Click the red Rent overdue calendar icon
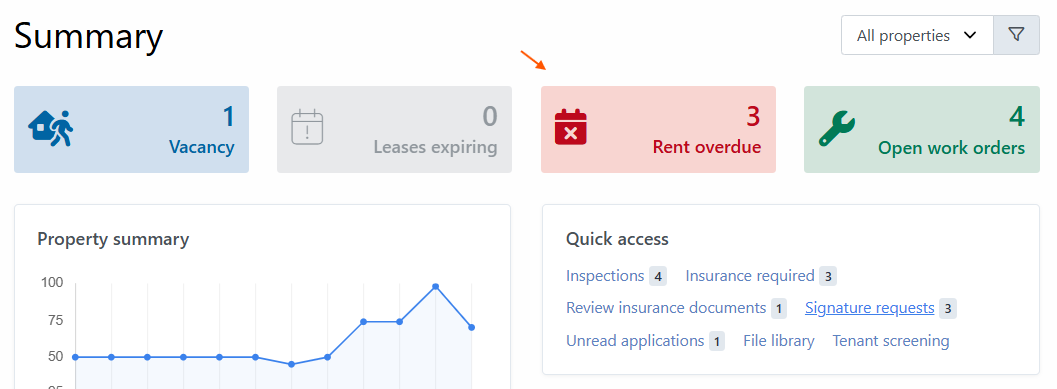This screenshot has width=1057, height=389. pos(570,127)
